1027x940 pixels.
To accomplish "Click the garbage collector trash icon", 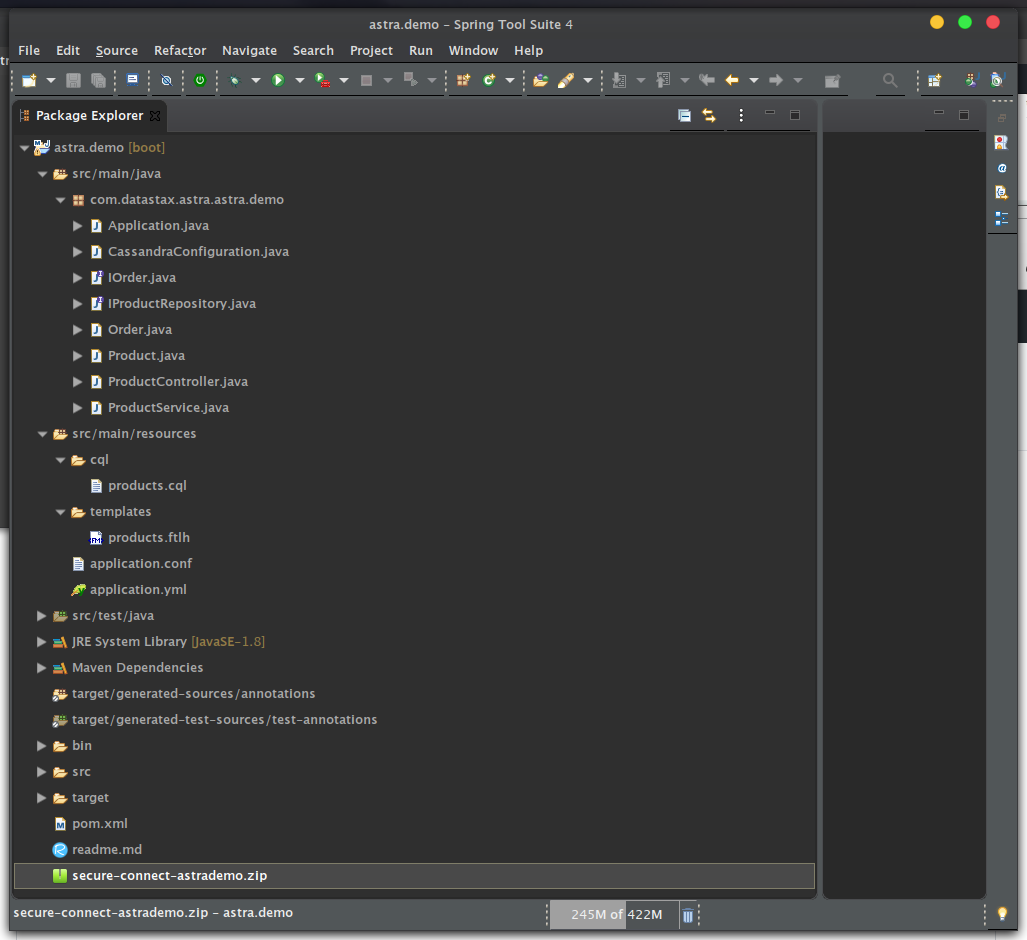I will click(688, 915).
